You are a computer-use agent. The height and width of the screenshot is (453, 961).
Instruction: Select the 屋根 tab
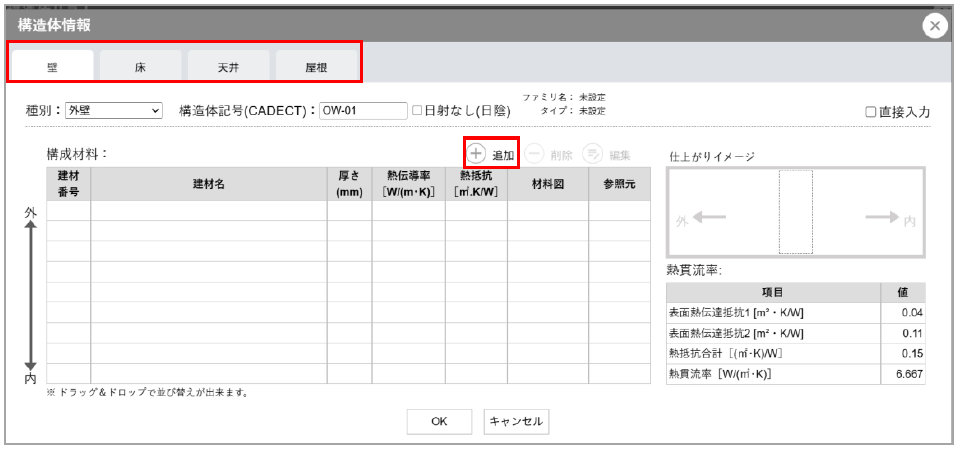tap(317, 68)
